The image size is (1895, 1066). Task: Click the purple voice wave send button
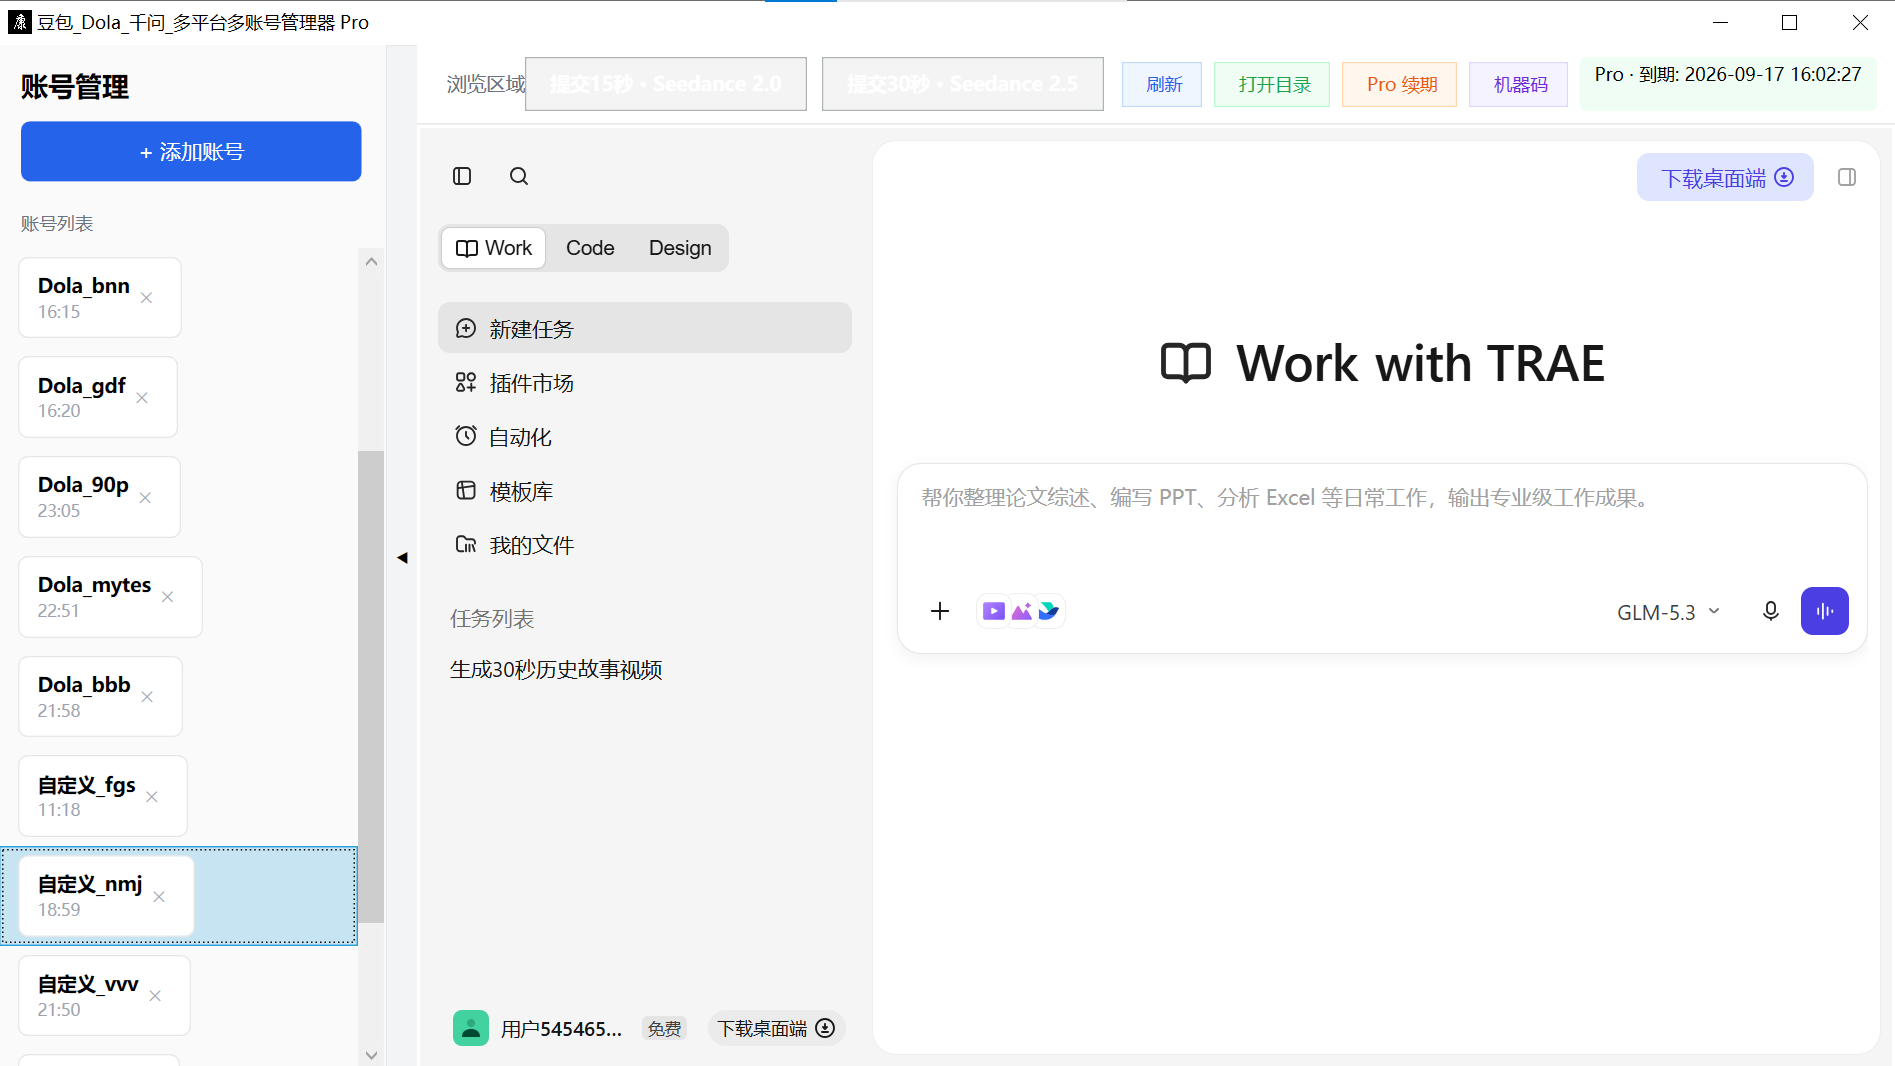(x=1825, y=611)
